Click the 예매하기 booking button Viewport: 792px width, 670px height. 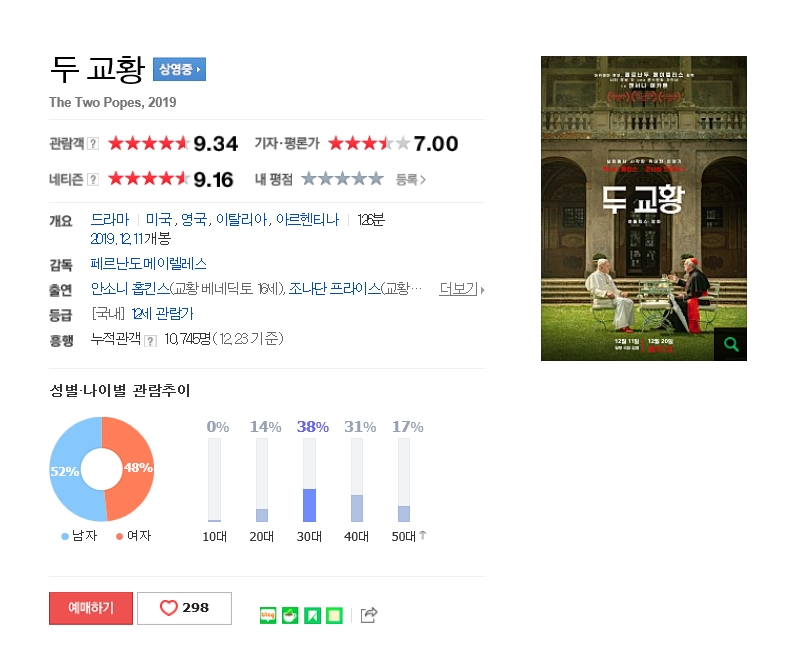(x=91, y=608)
